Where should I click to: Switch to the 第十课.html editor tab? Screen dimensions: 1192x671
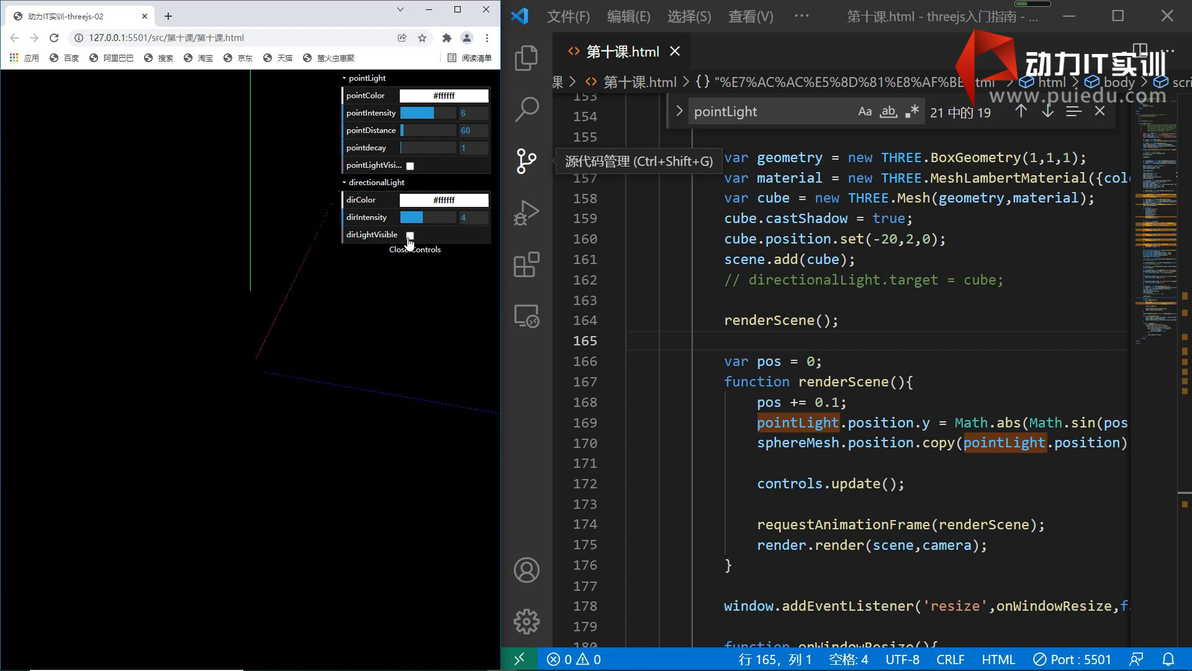point(621,51)
